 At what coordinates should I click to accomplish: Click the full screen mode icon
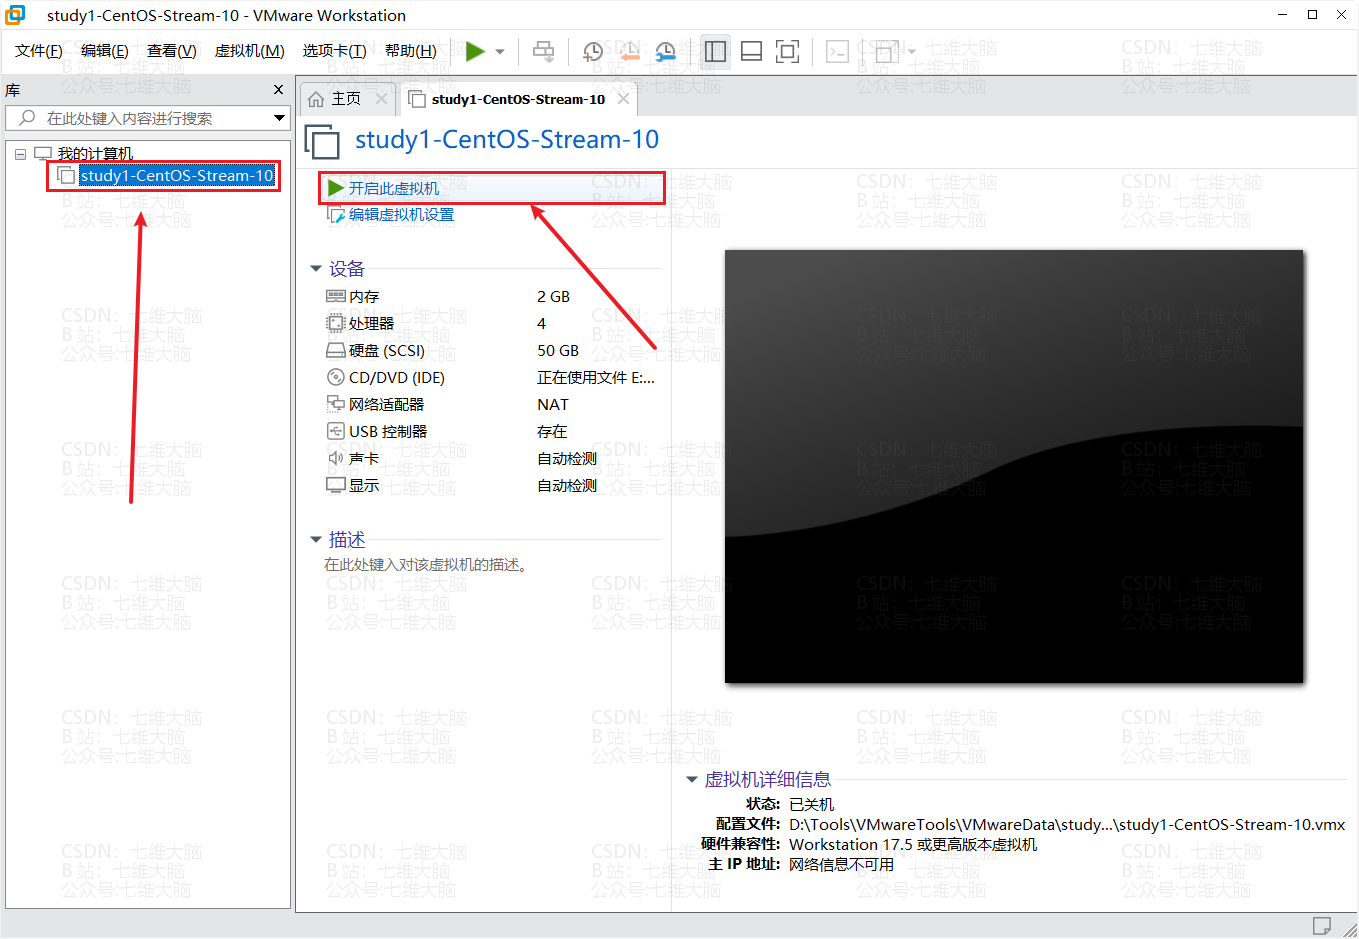point(788,51)
